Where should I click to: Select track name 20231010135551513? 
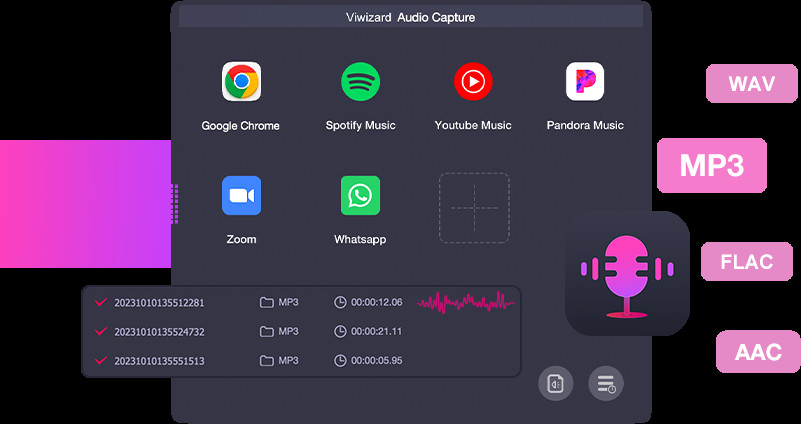coord(159,361)
